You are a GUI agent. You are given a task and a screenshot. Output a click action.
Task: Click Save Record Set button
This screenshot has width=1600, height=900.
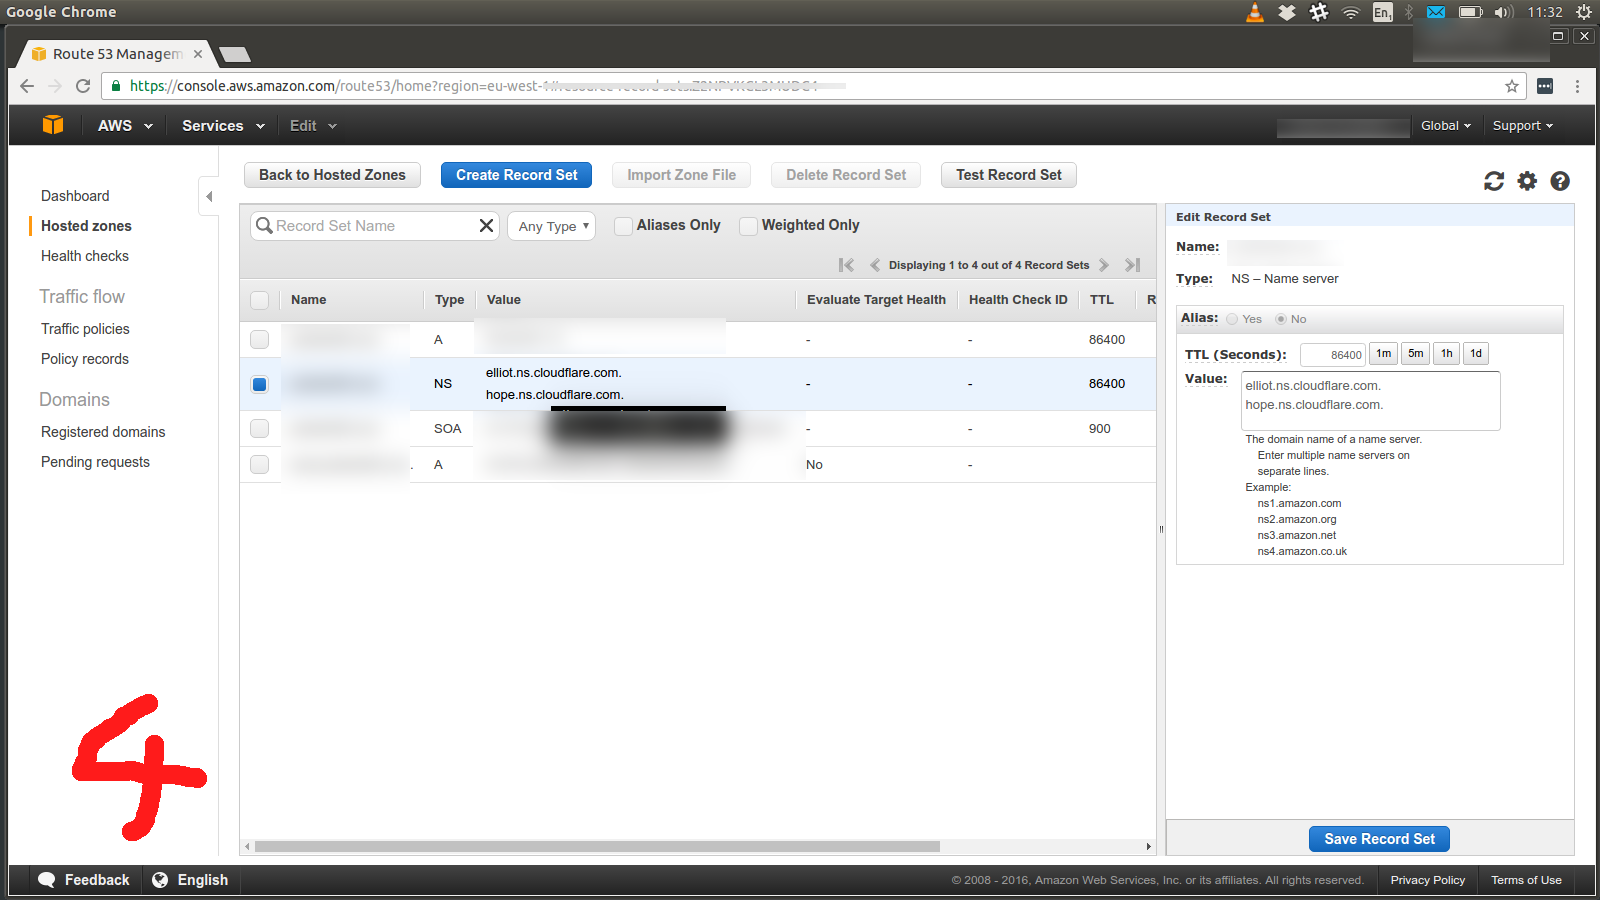point(1379,839)
